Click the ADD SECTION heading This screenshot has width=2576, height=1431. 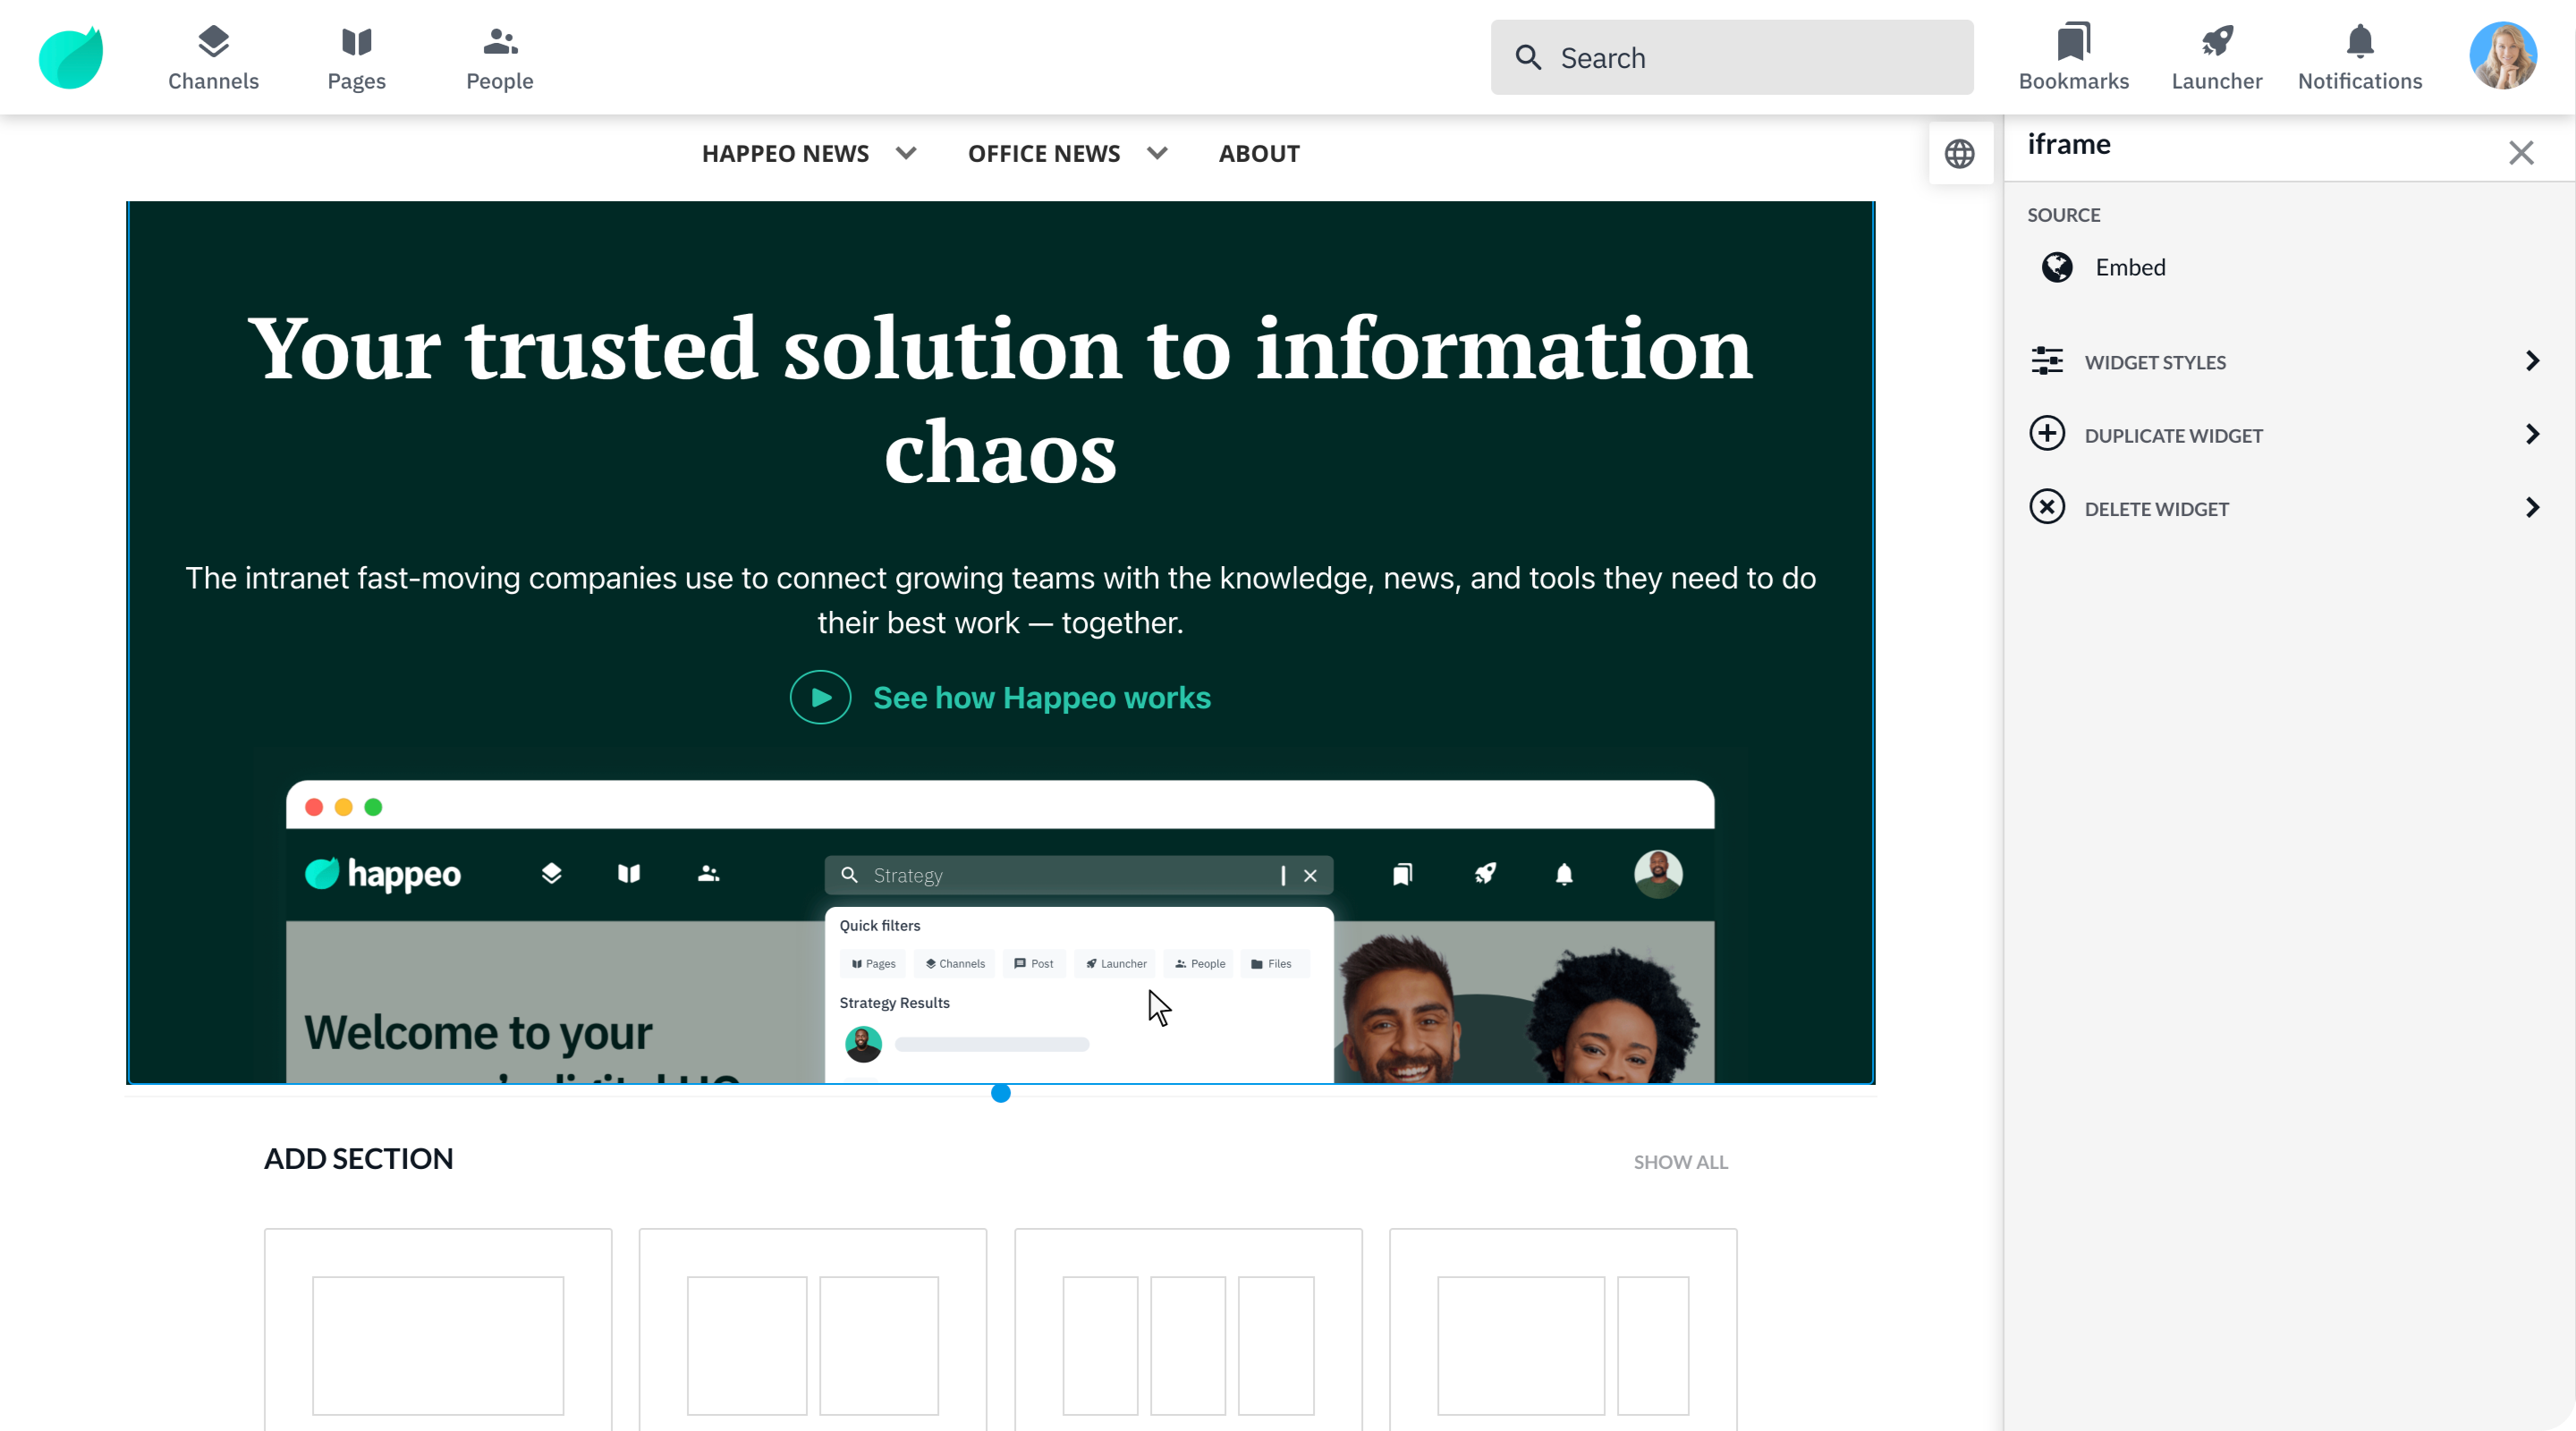[x=358, y=1158]
